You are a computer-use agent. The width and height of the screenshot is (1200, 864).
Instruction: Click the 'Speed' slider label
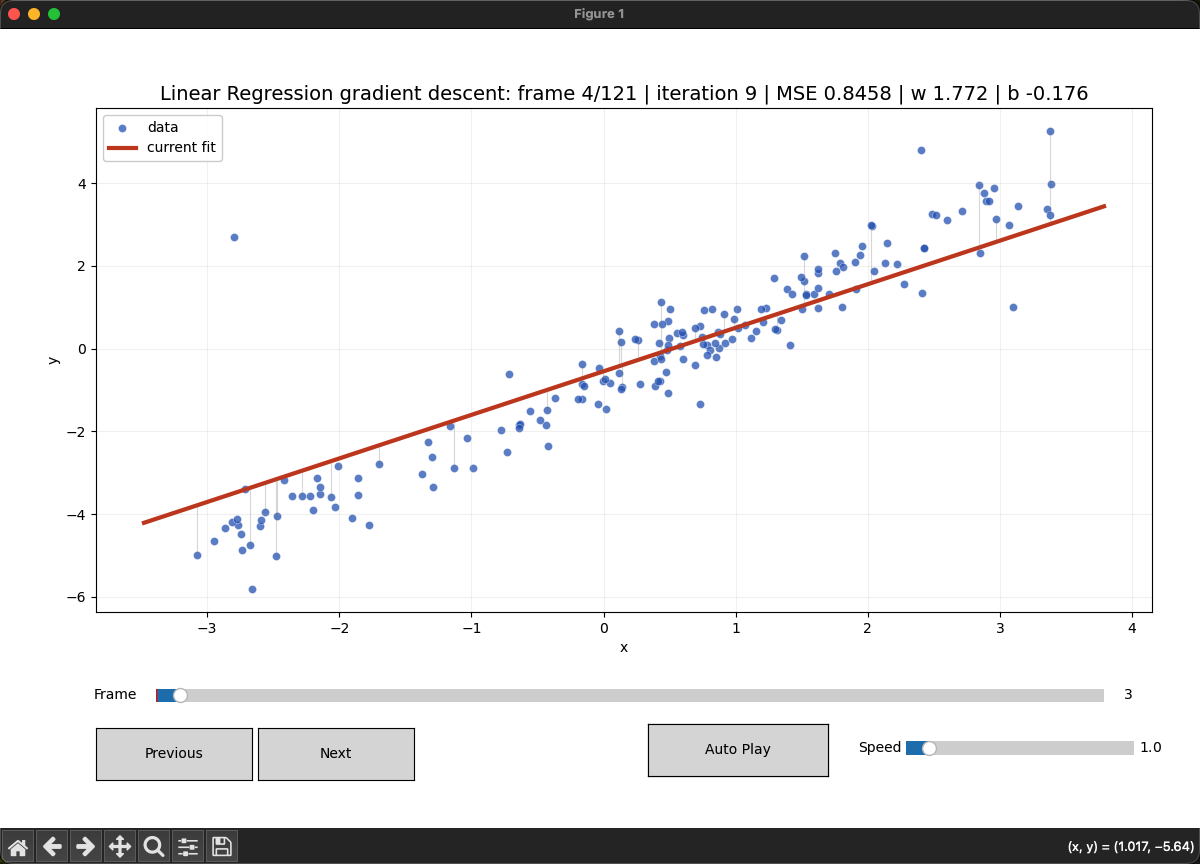pyautogui.click(x=880, y=748)
